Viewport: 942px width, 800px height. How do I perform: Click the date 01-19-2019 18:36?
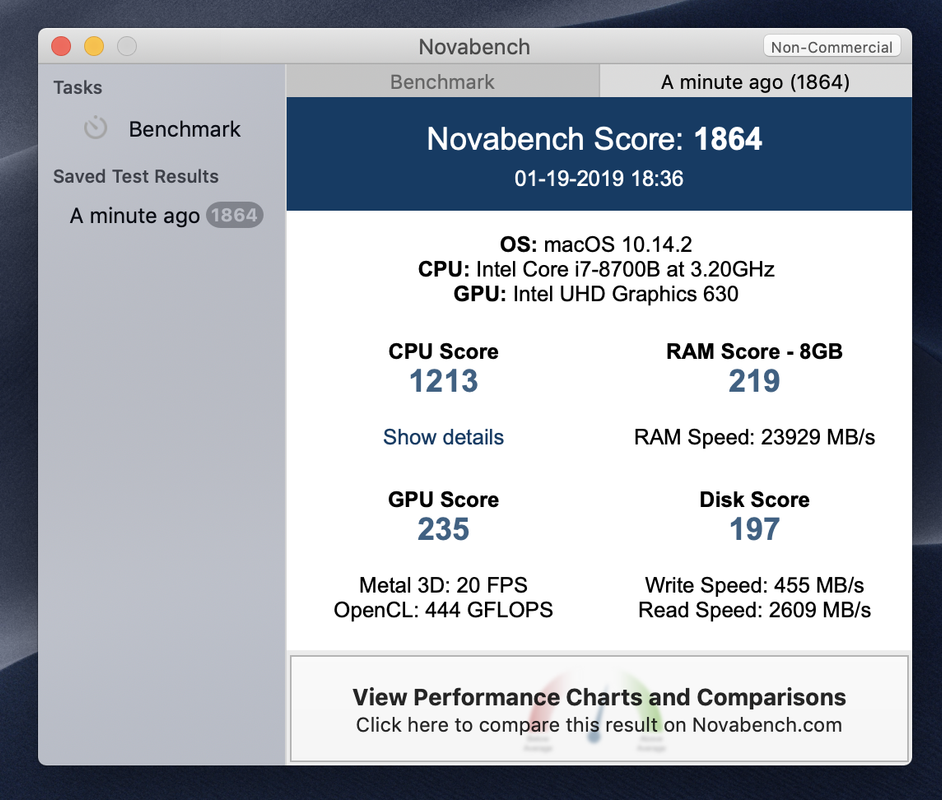click(599, 178)
